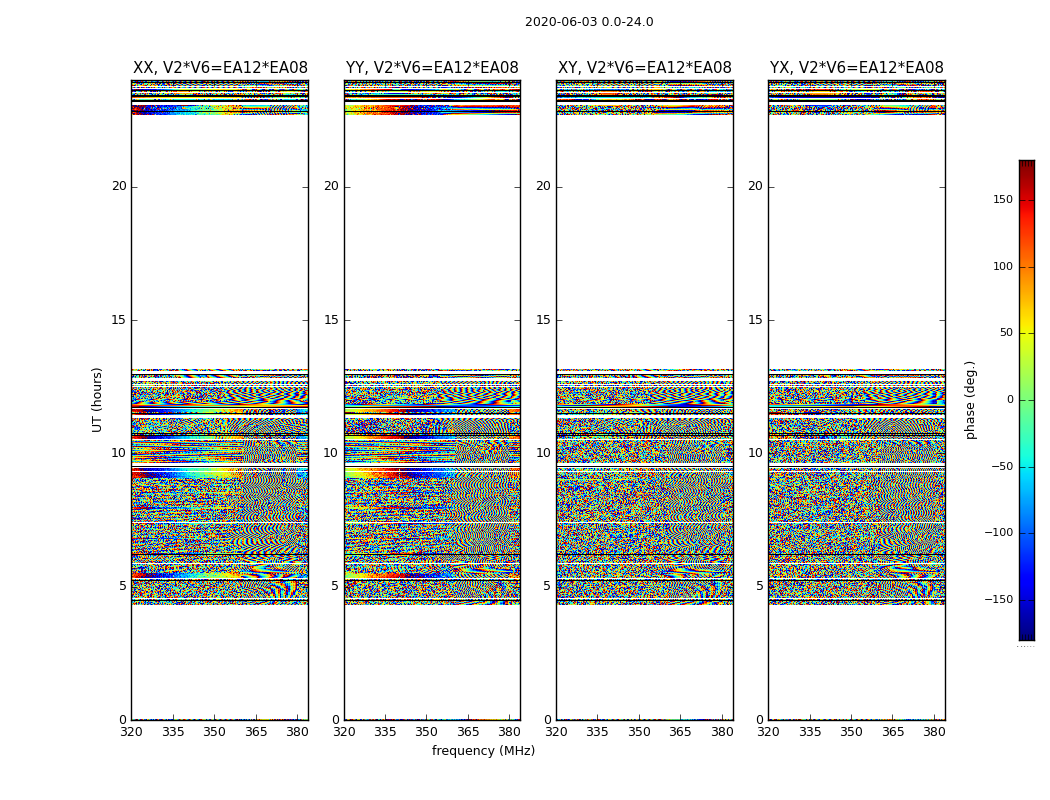1050x800 pixels.
Task: Click the 'phase (deg.)' colorbar label
Action: tap(970, 400)
